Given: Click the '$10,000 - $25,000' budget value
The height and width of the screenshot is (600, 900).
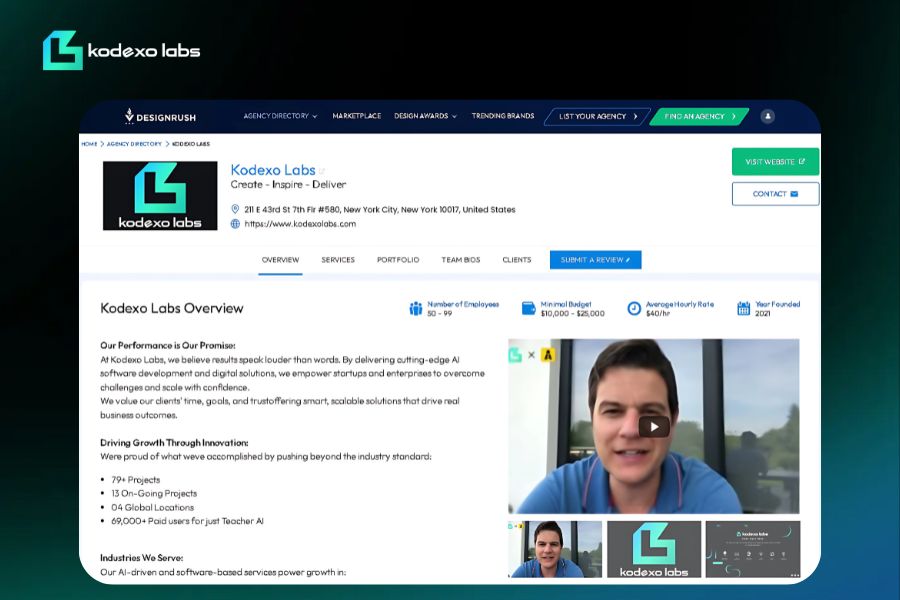Looking at the screenshot, I should tap(572, 313).
